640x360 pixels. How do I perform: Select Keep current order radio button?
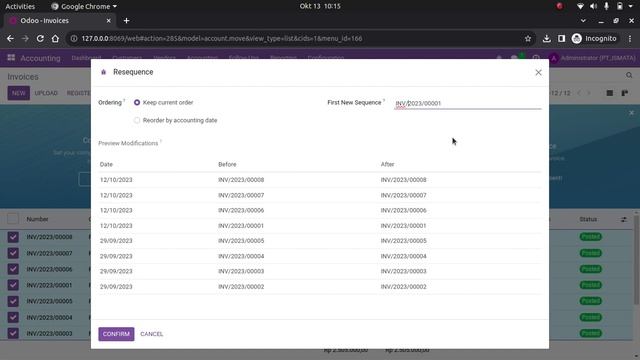(137, 102)
